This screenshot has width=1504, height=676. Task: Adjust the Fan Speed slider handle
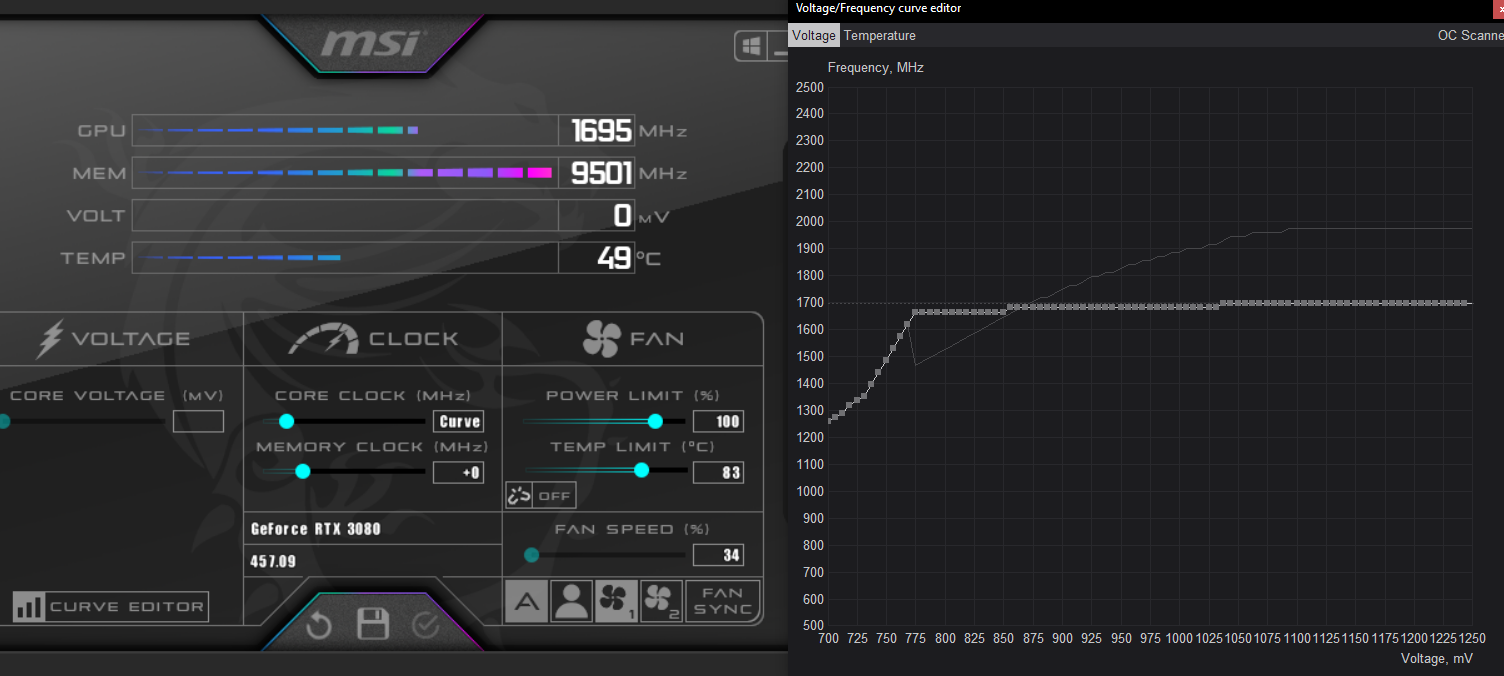531,555
